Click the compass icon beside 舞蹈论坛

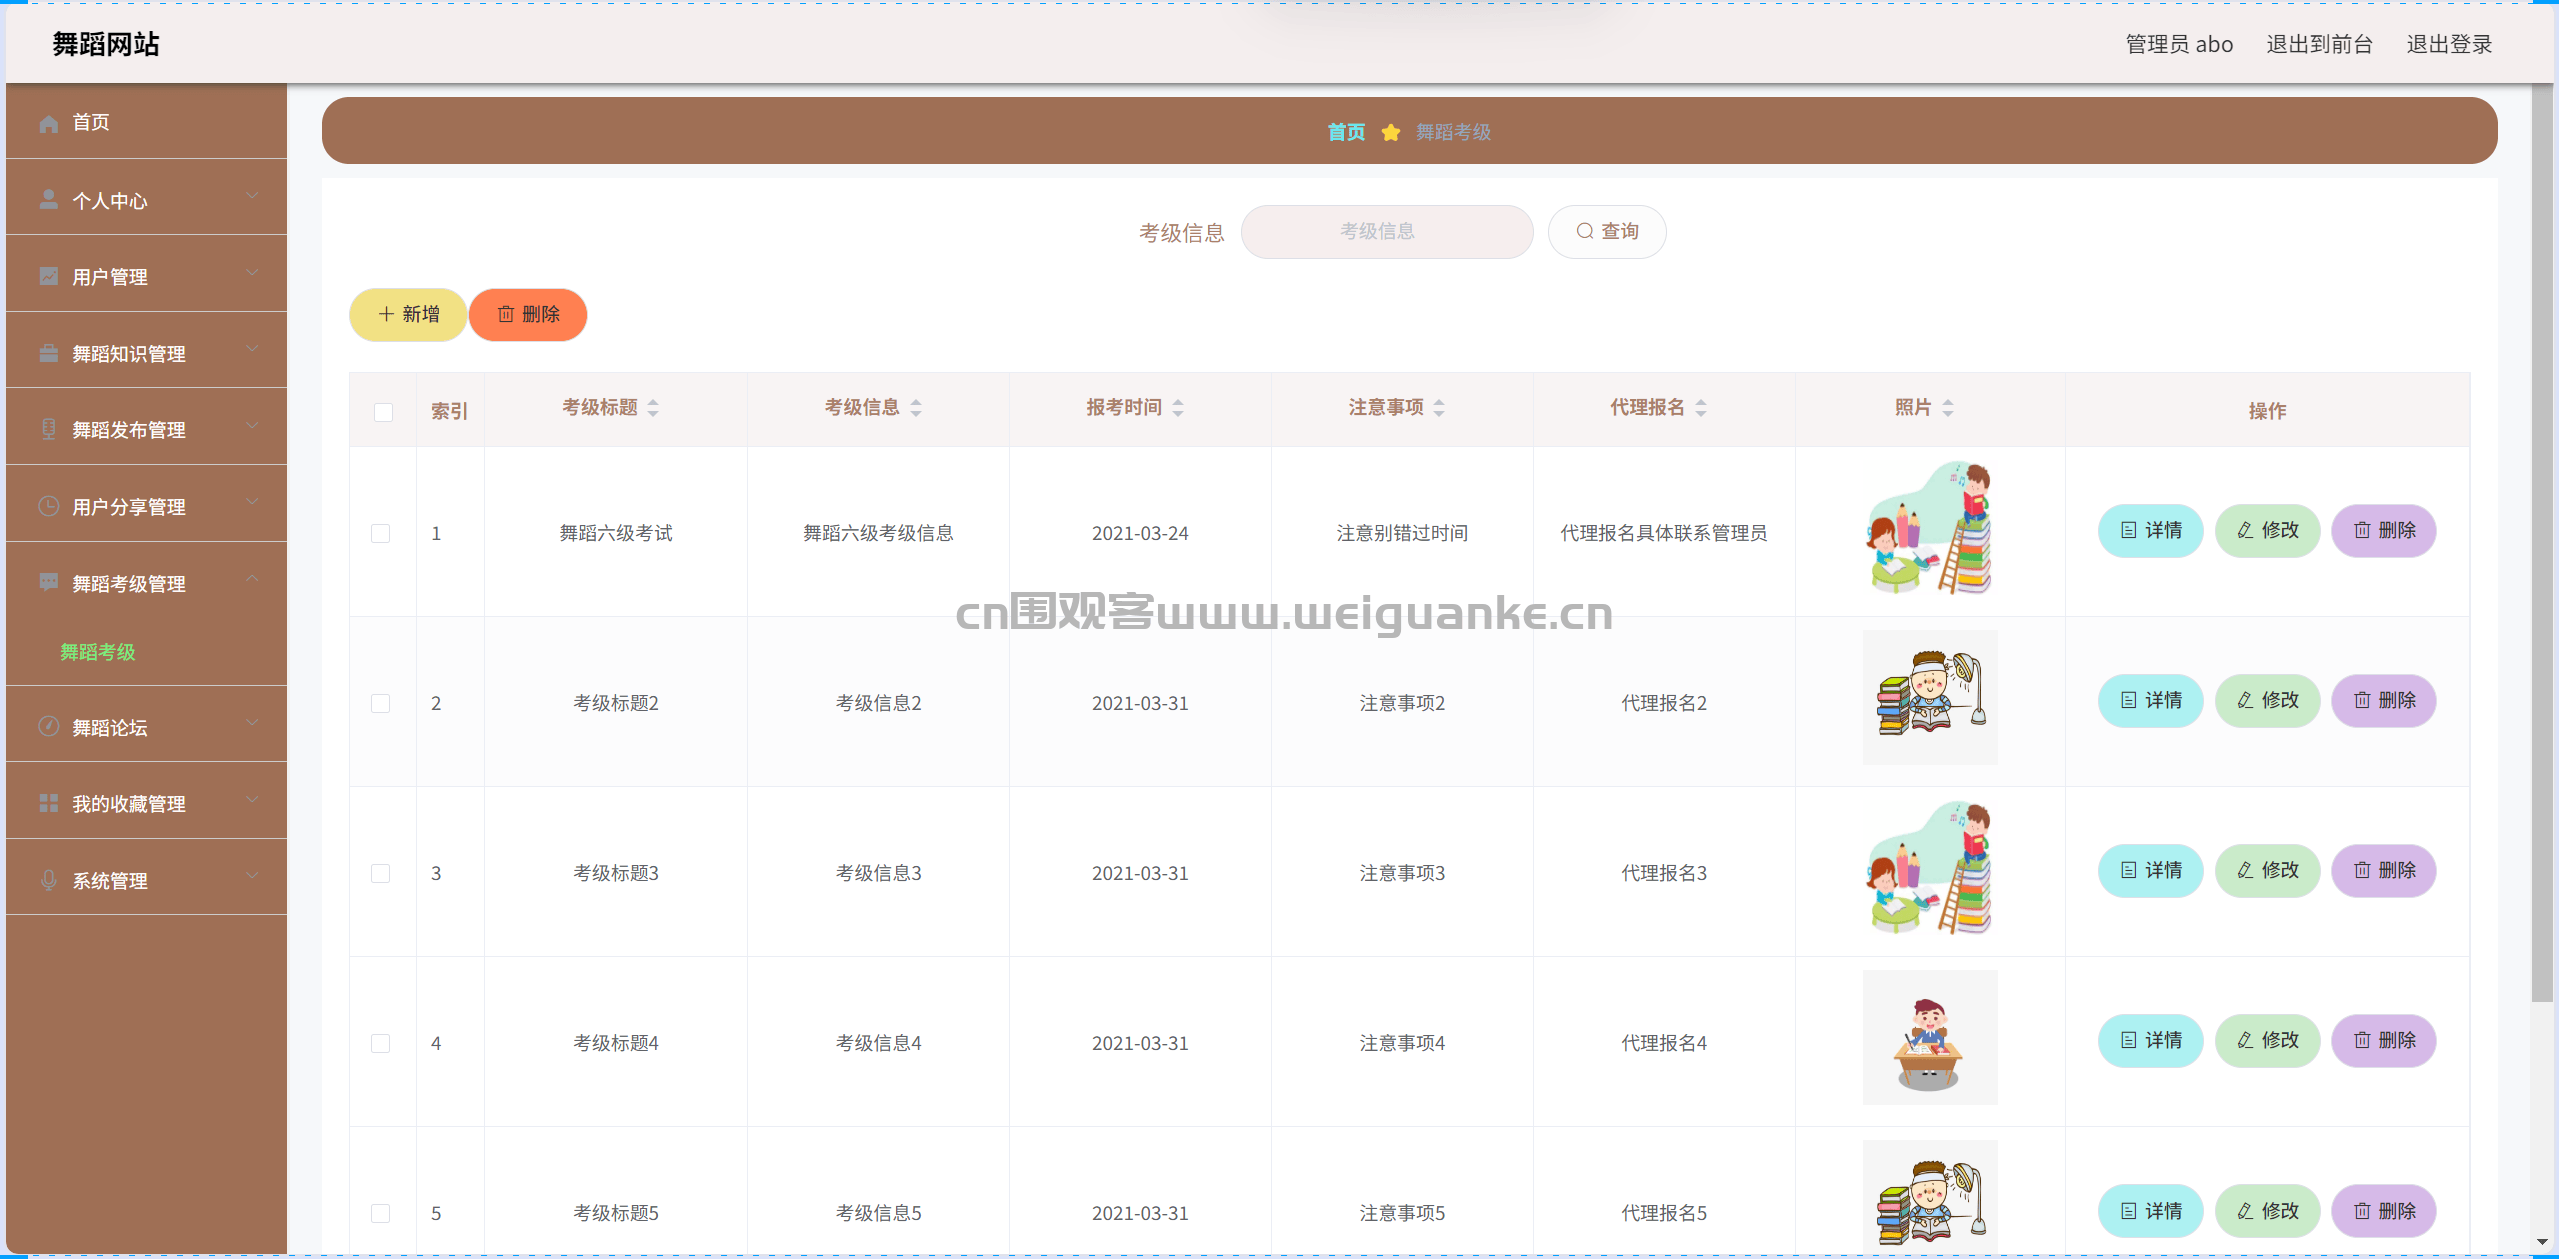pyautogui.click(x=48, y=727)
